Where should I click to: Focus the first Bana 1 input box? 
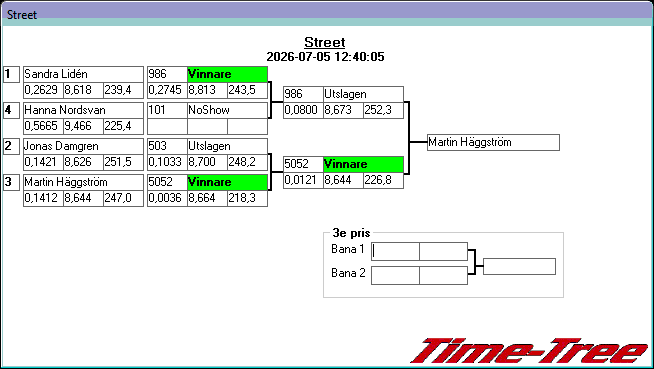[395, 251]
